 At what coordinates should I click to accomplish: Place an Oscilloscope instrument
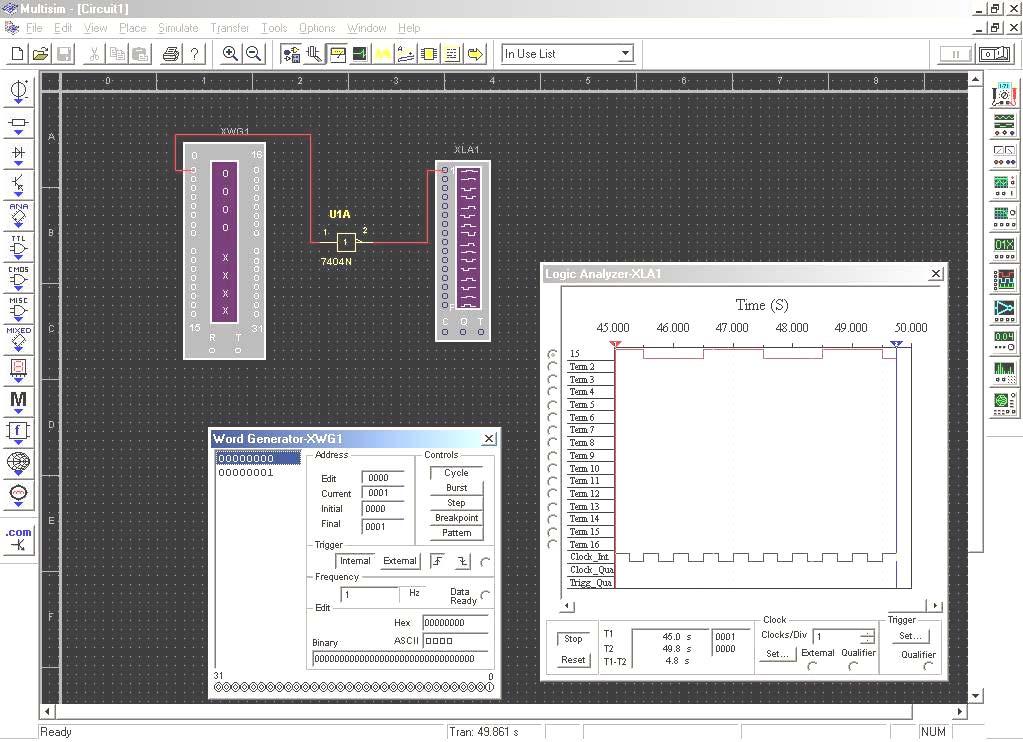1004,187
